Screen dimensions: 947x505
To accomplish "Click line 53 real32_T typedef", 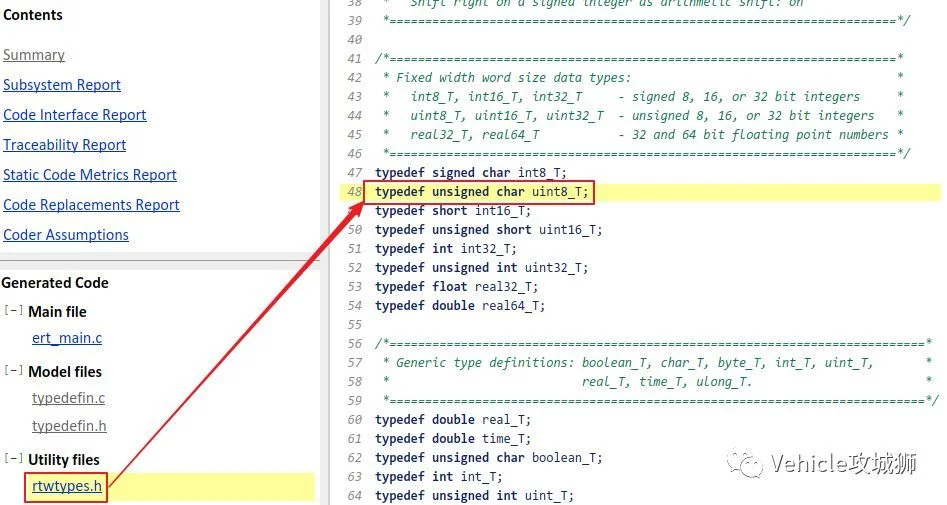I will point(457,287).
